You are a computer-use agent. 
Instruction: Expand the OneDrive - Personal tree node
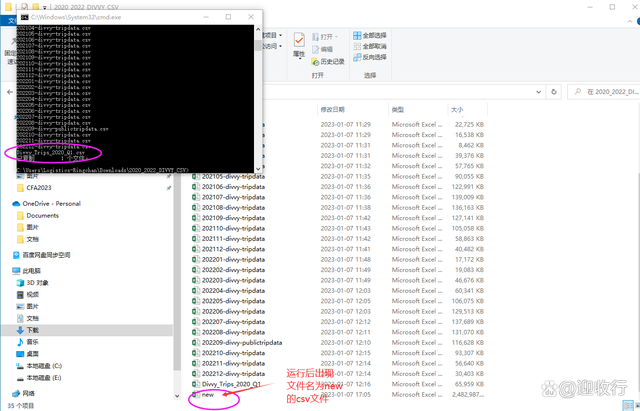coord(6,203)
